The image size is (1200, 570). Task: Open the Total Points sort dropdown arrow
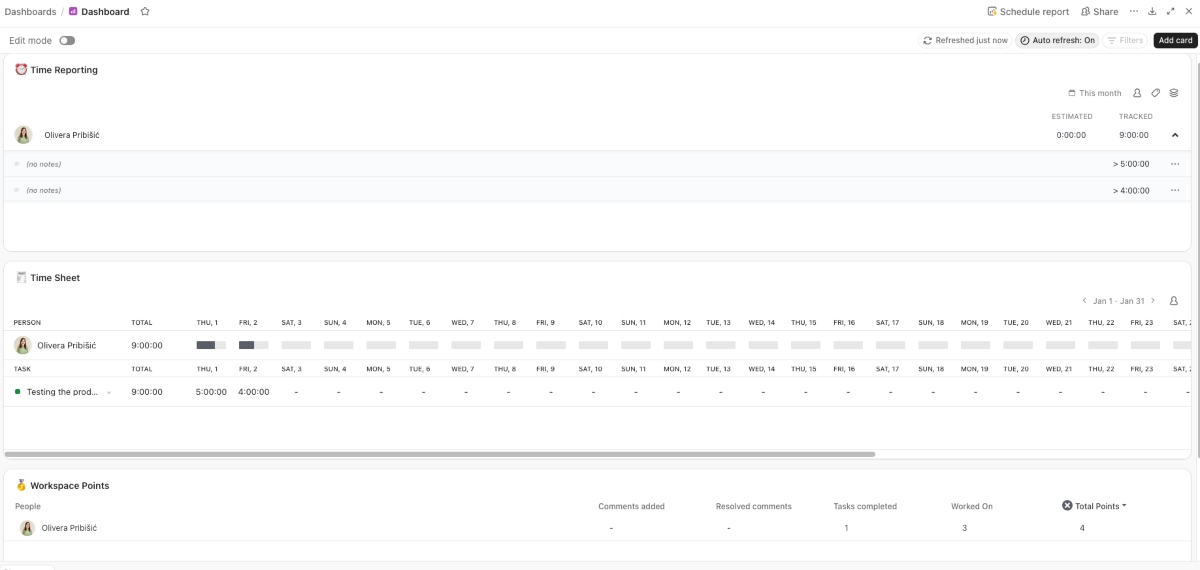1124,506
